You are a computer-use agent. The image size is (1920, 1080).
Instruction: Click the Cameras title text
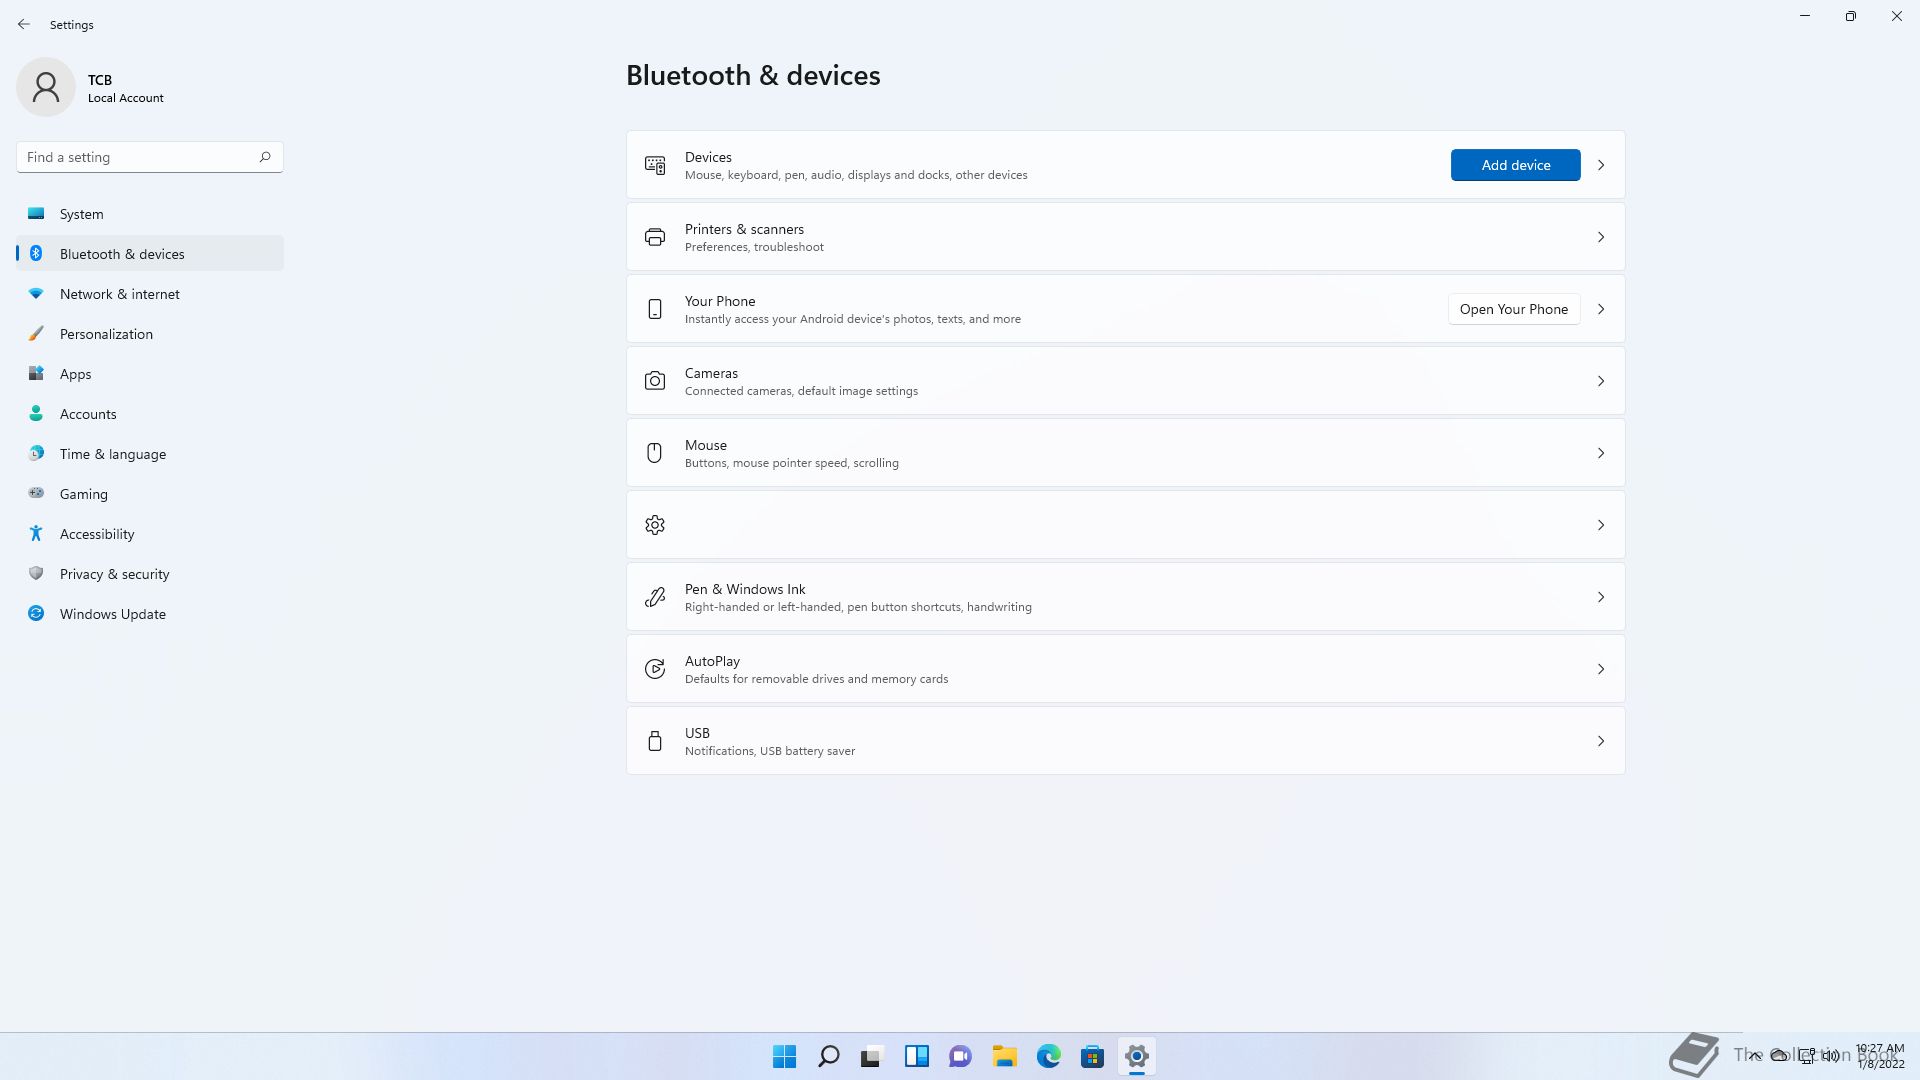click(x=711, y=373)
